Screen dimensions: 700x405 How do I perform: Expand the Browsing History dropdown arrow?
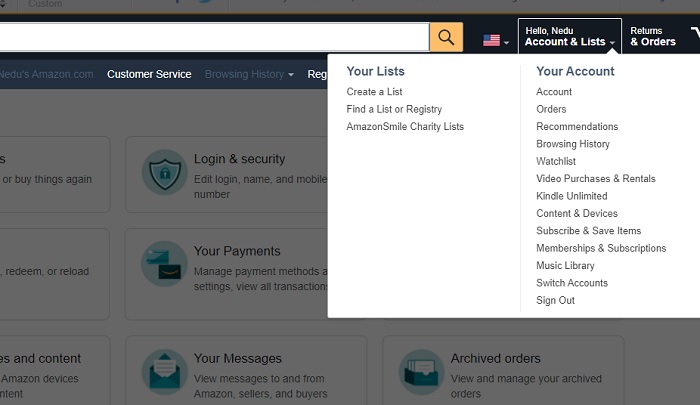[x=291, y=75]
